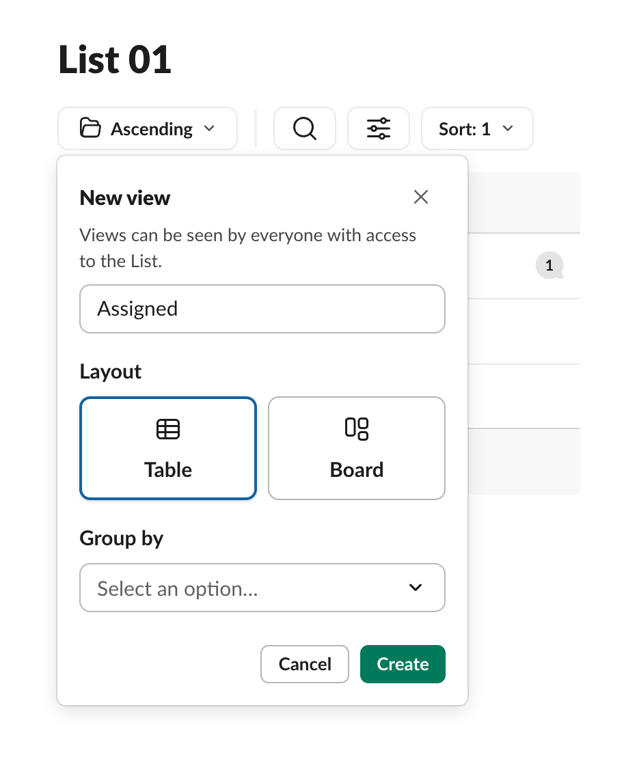Click the folder icon beside Ascending

[x=90, y=128]
